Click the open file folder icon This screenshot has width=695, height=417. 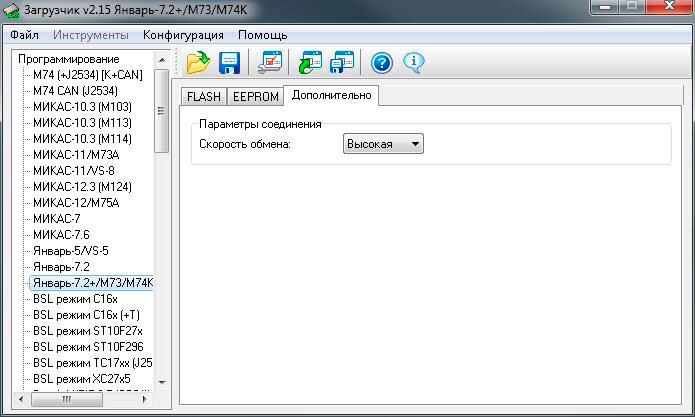198,63
